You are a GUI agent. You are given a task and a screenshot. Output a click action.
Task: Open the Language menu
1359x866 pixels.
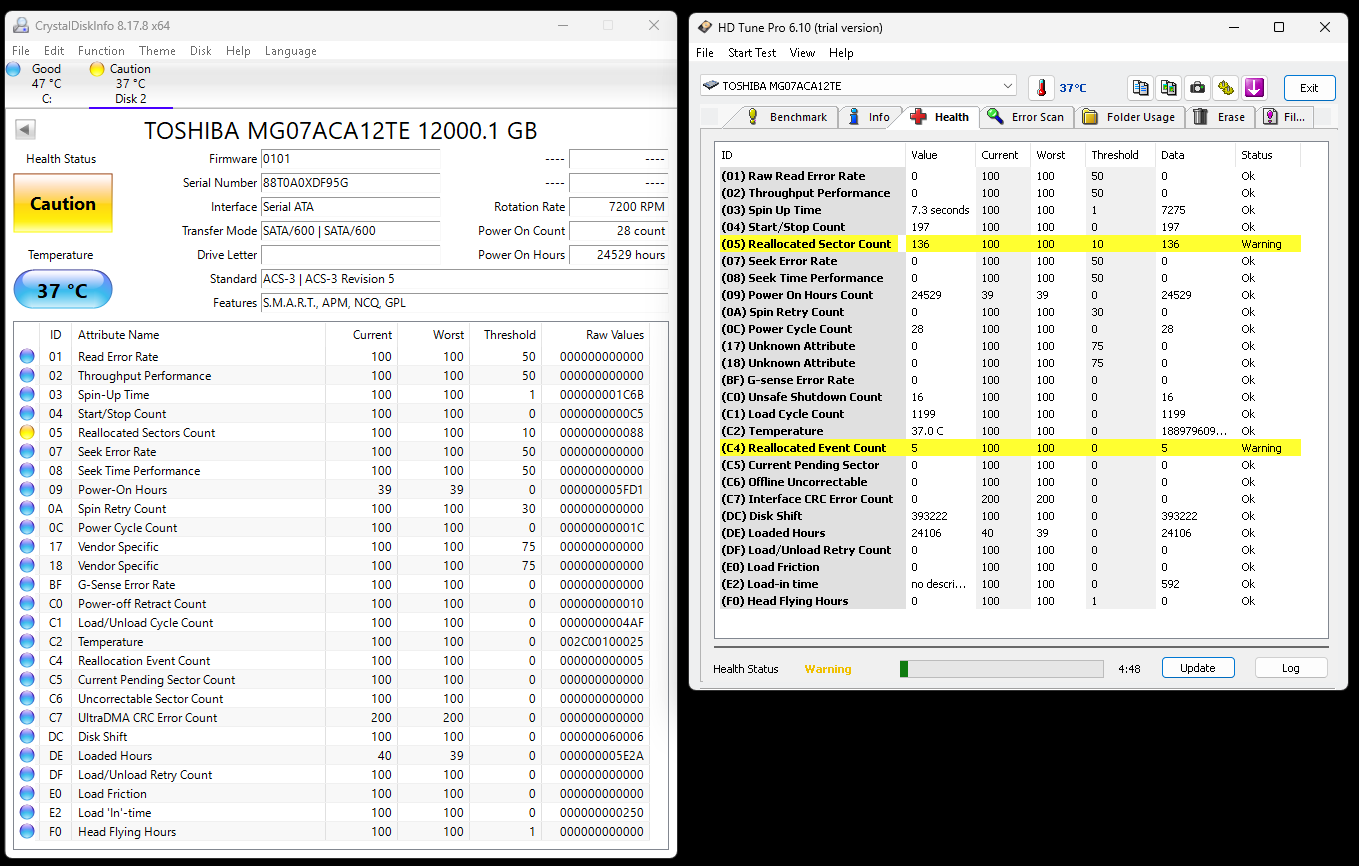[x=290, y=51]
